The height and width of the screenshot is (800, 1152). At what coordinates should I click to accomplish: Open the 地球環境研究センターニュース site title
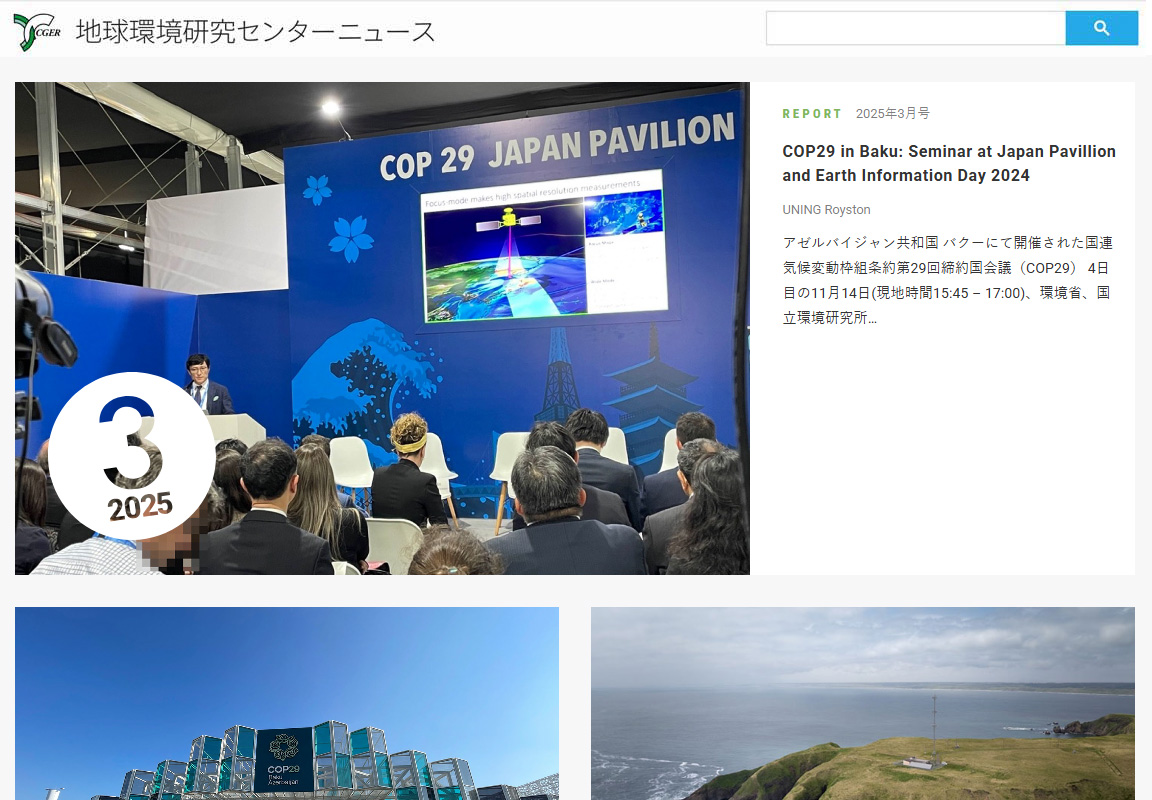(256, 32)
